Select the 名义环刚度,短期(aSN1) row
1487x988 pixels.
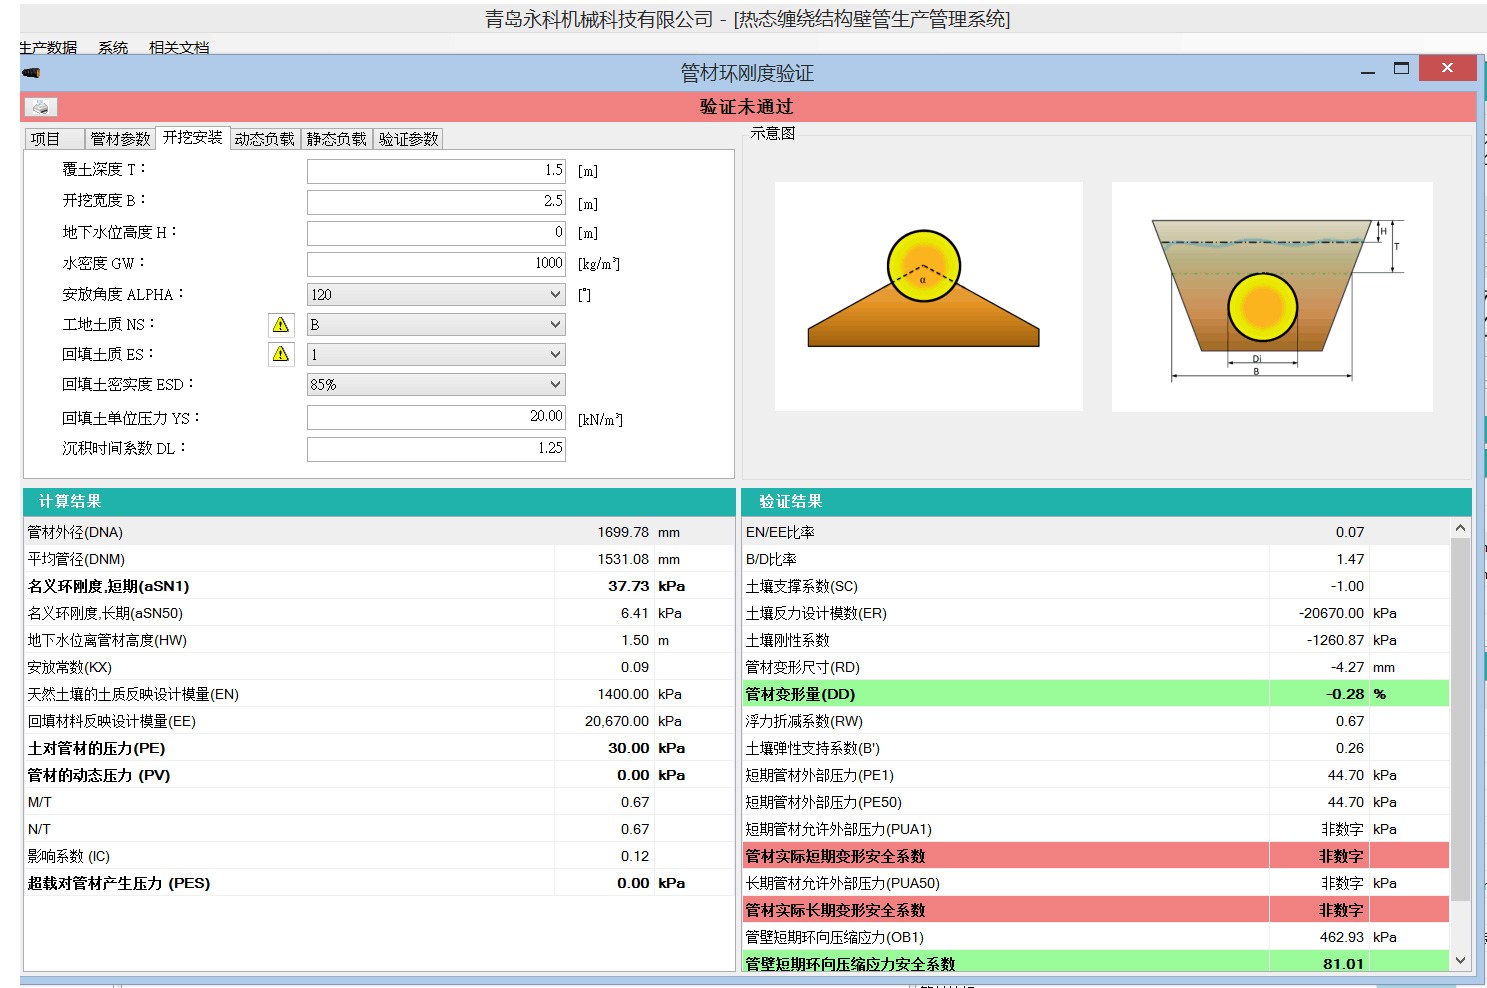click(378, 586)
